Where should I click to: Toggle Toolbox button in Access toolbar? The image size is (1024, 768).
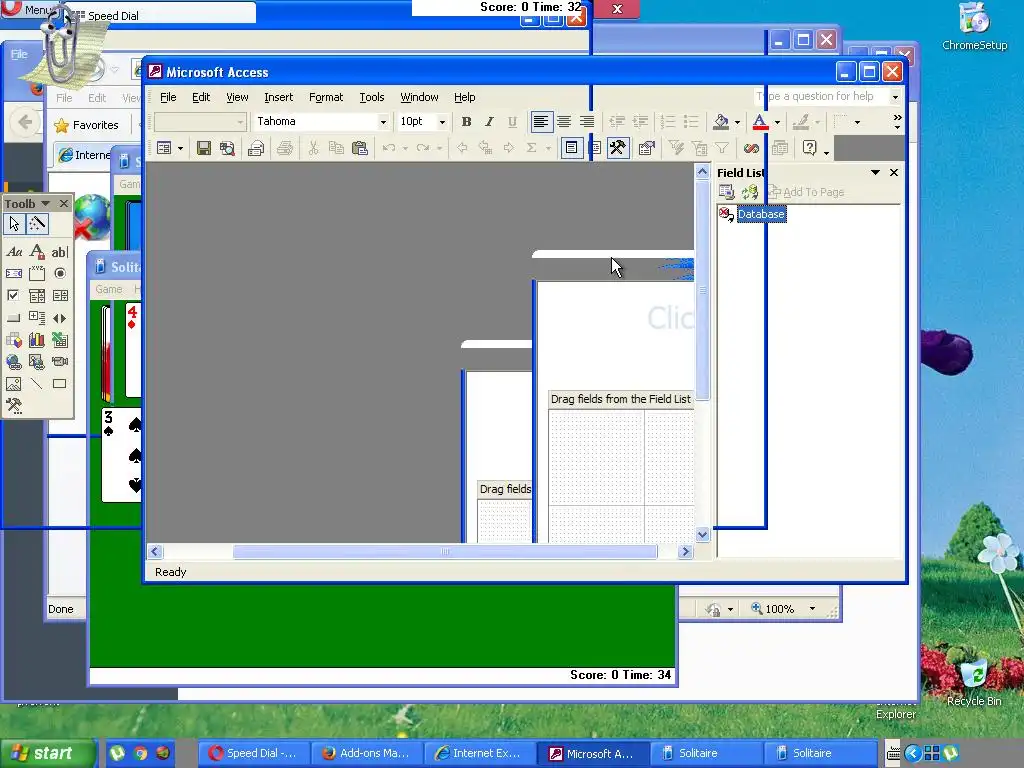pos(618,148)
